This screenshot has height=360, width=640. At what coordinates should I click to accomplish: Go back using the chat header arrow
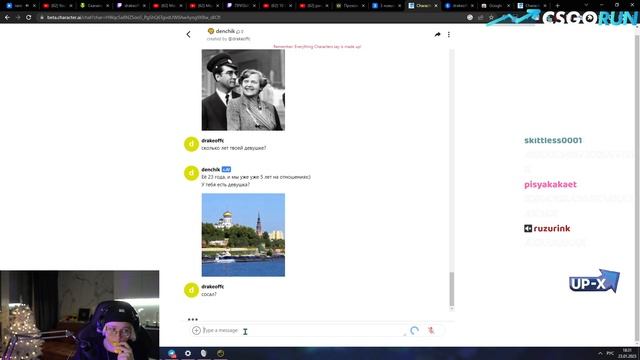coord(189,35)
